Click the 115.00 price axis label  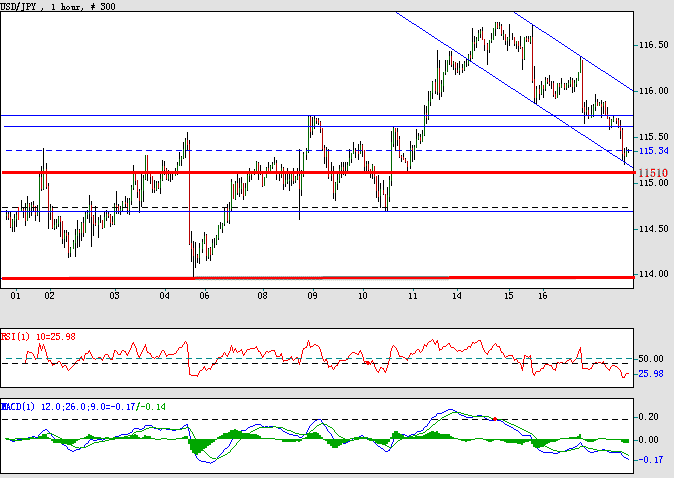pos(653,183)
